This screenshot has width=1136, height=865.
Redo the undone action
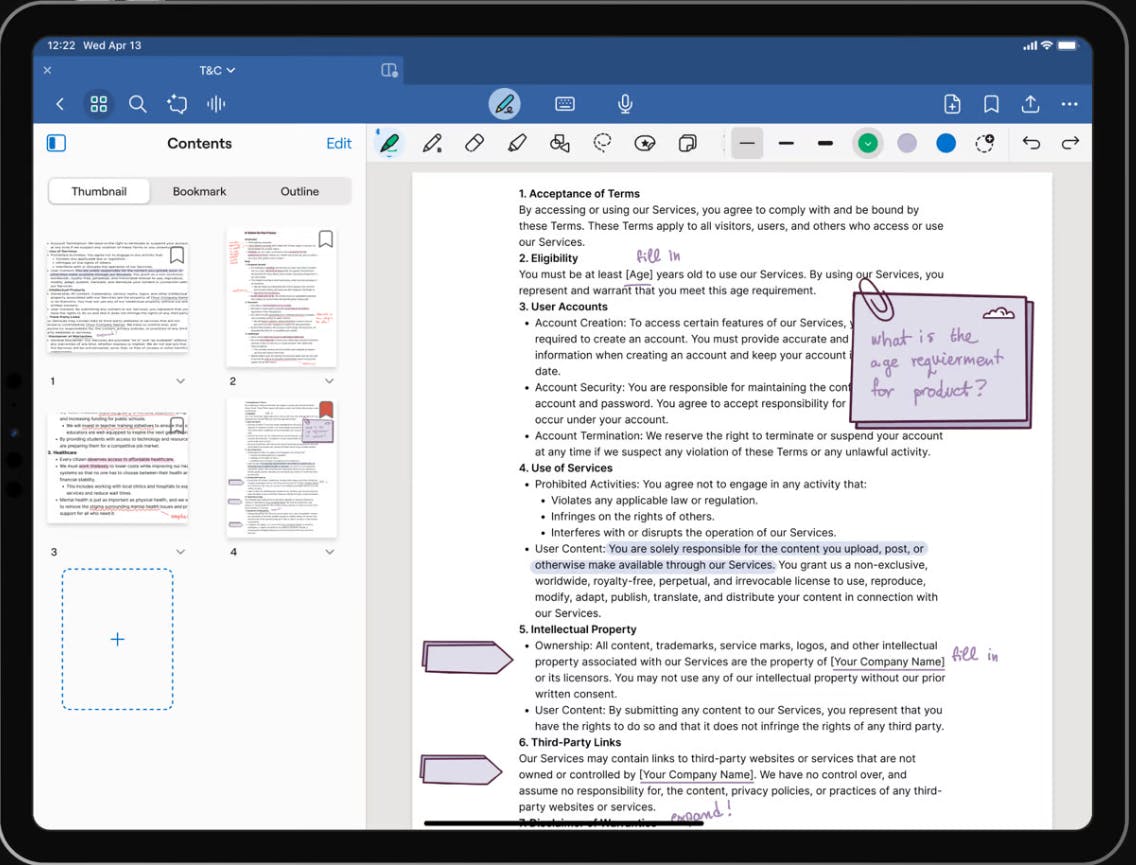coord(1070,143)
